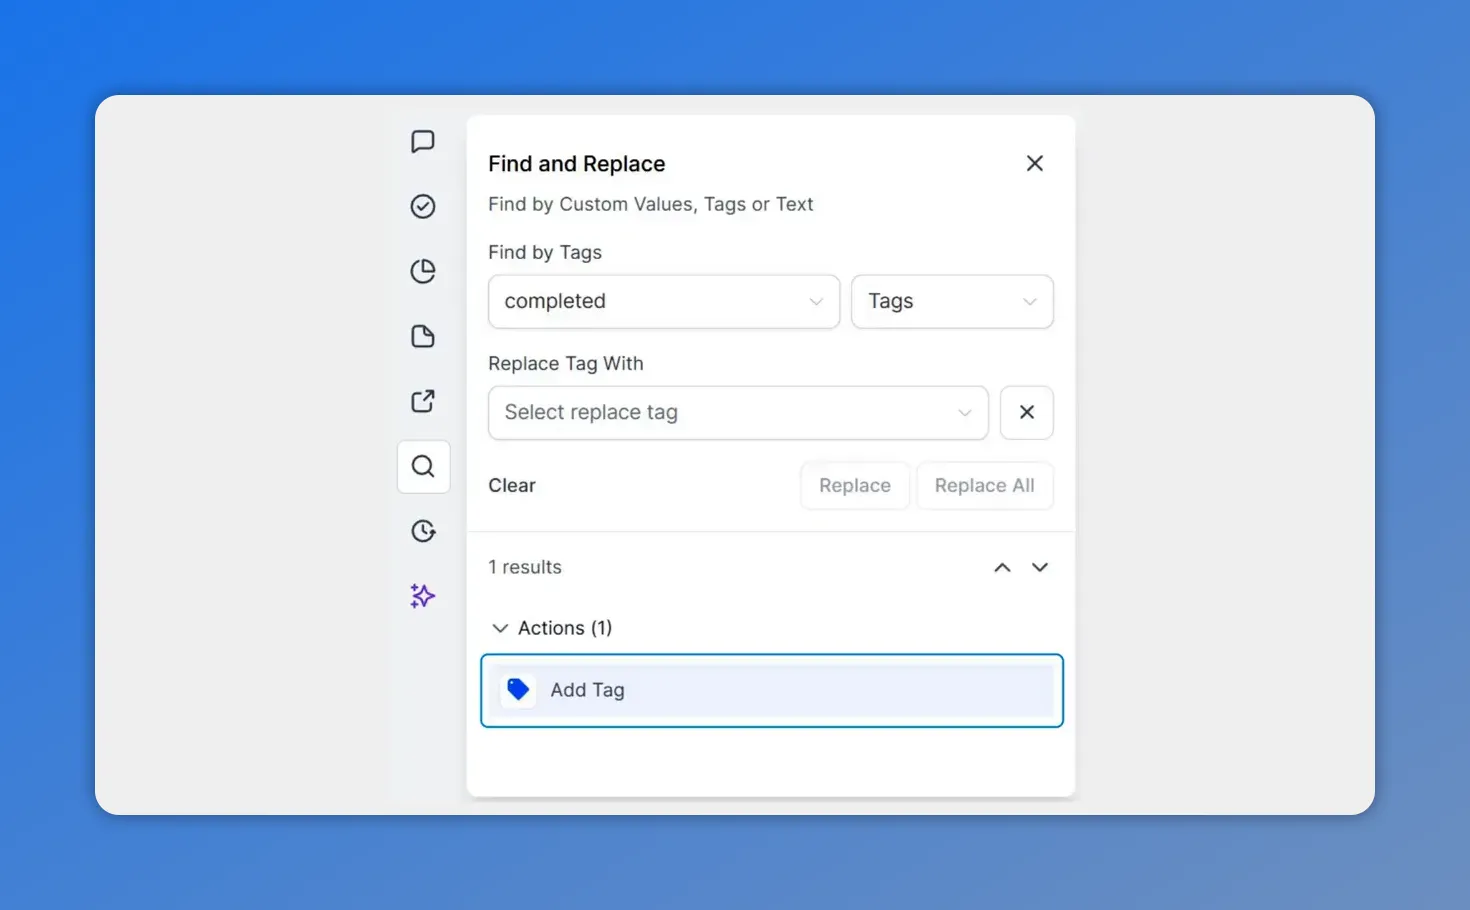Image resolution: width=1470 pixels, height=910 pixels.
Task: Open the pie chart statistics panel
Action: point(423,271)
